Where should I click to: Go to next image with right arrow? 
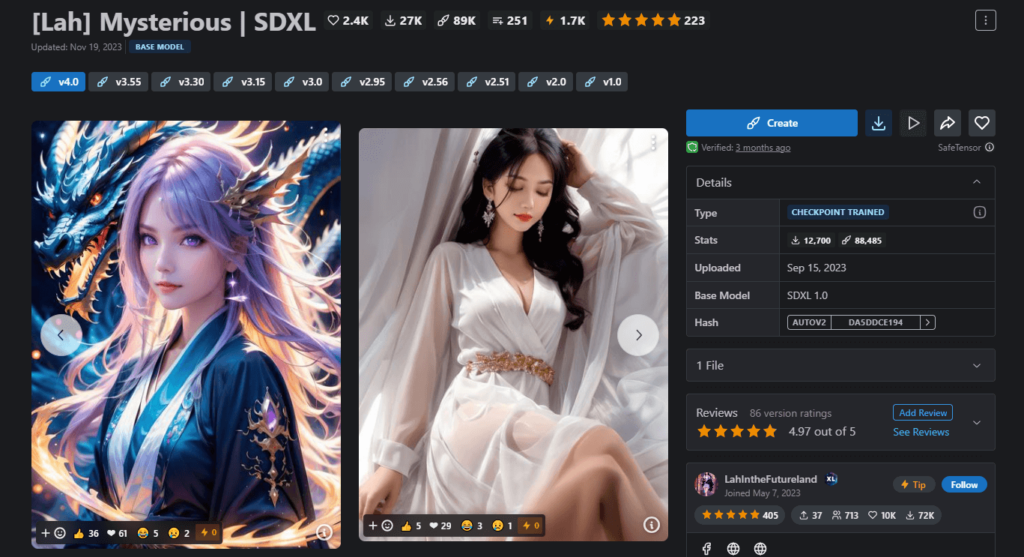(637, 335)
